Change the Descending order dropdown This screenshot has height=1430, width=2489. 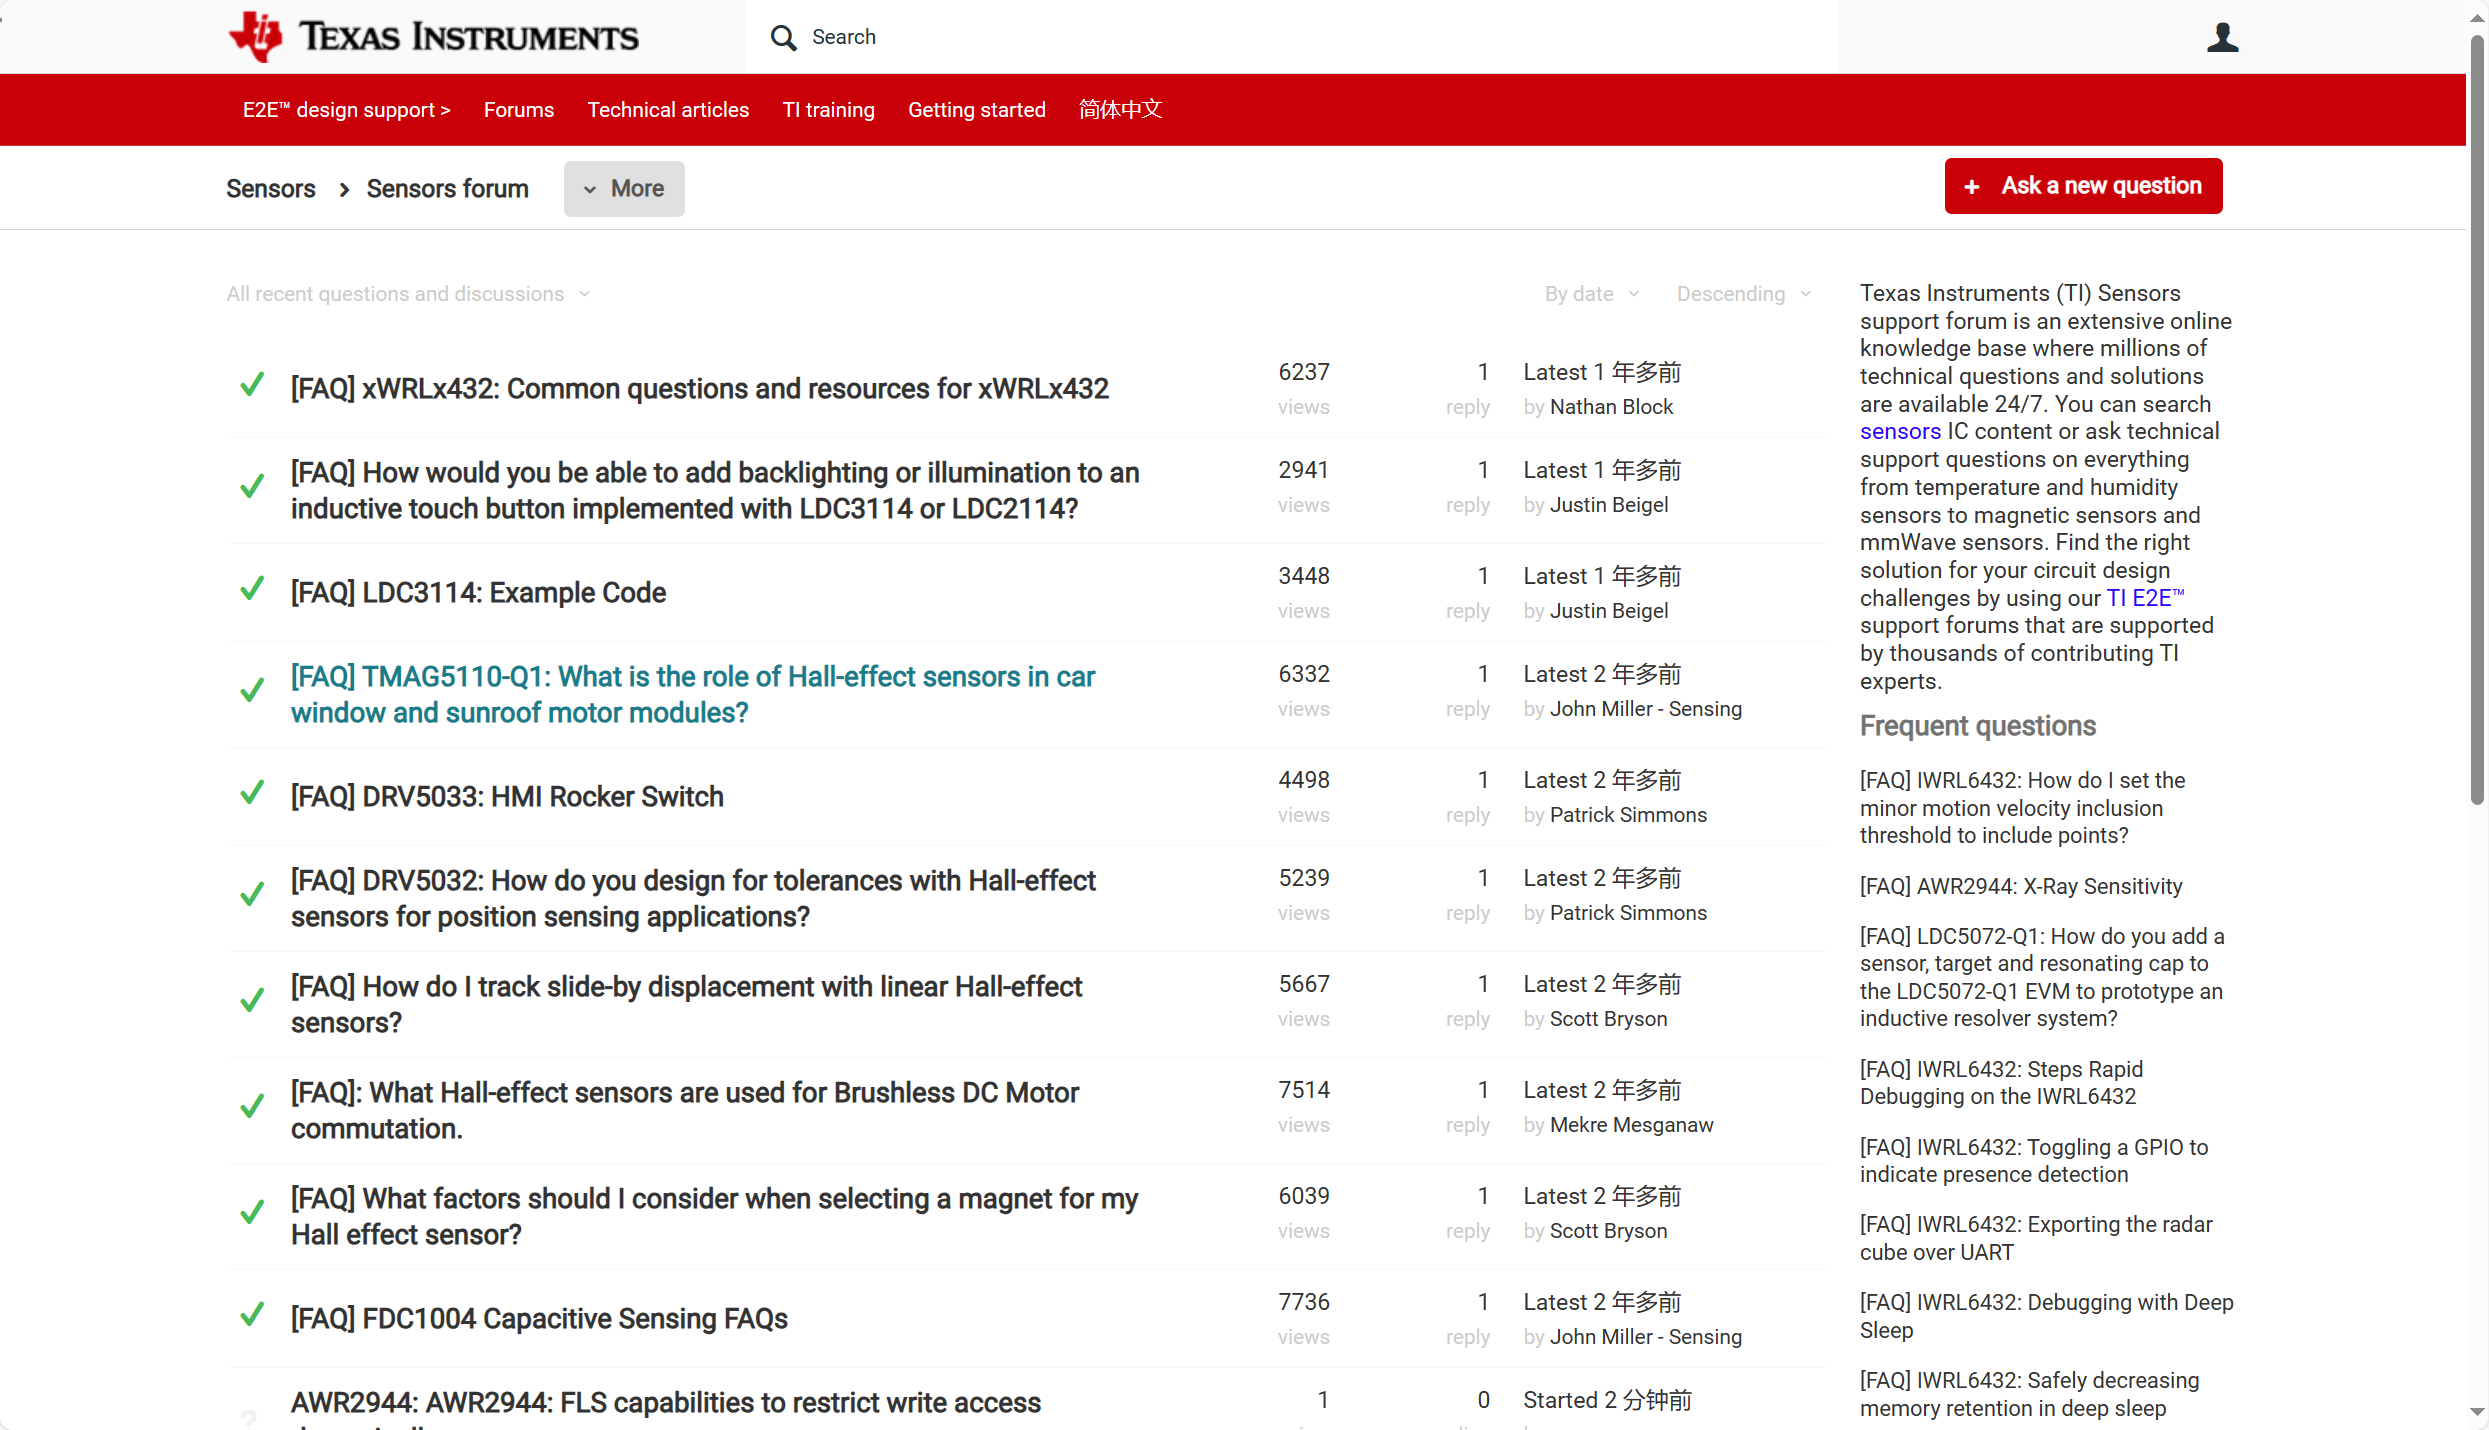pos(1743,294)
